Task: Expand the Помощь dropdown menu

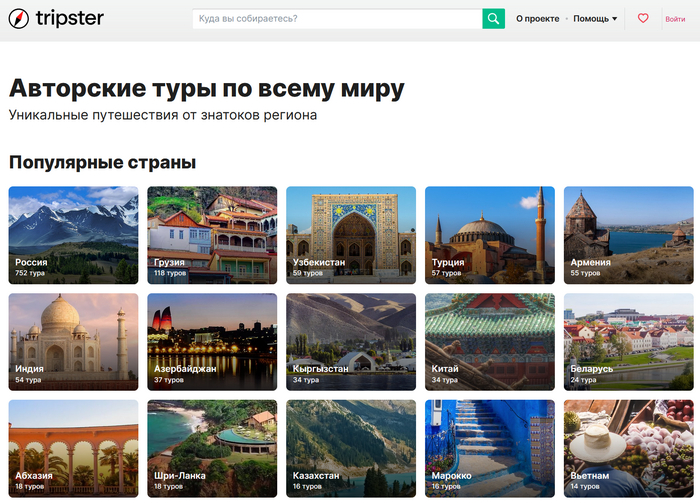Action: click(595, 19)
